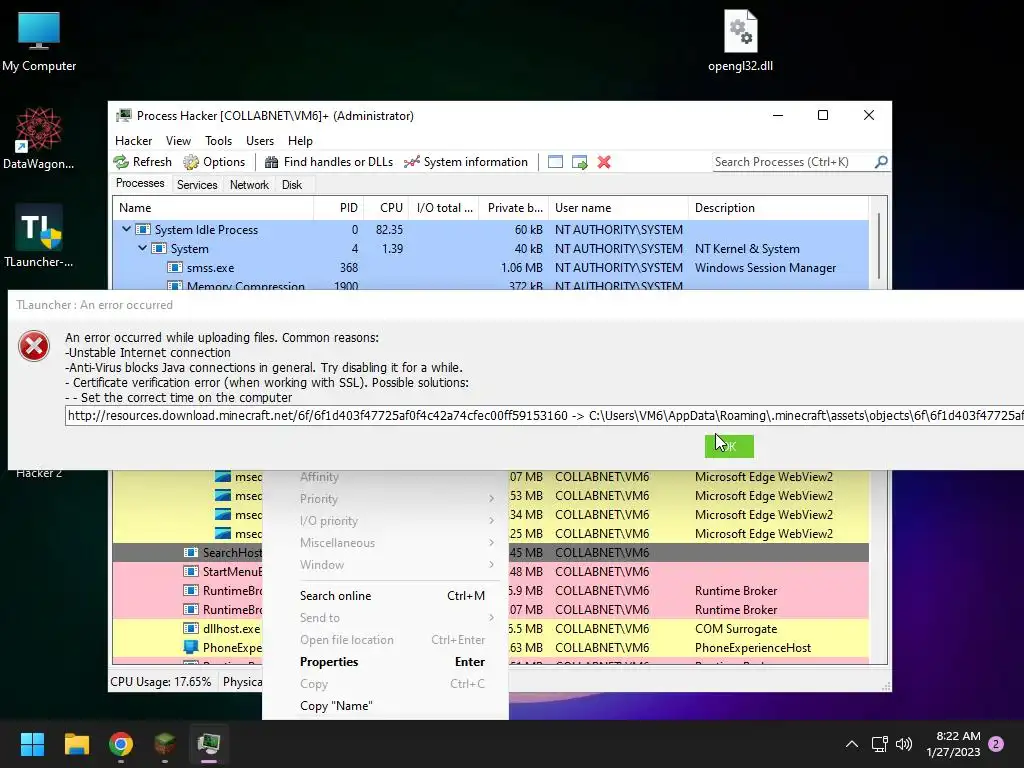Expand Priority submenu
Viewport: 1024px width, 768px height.
point(392,499)
